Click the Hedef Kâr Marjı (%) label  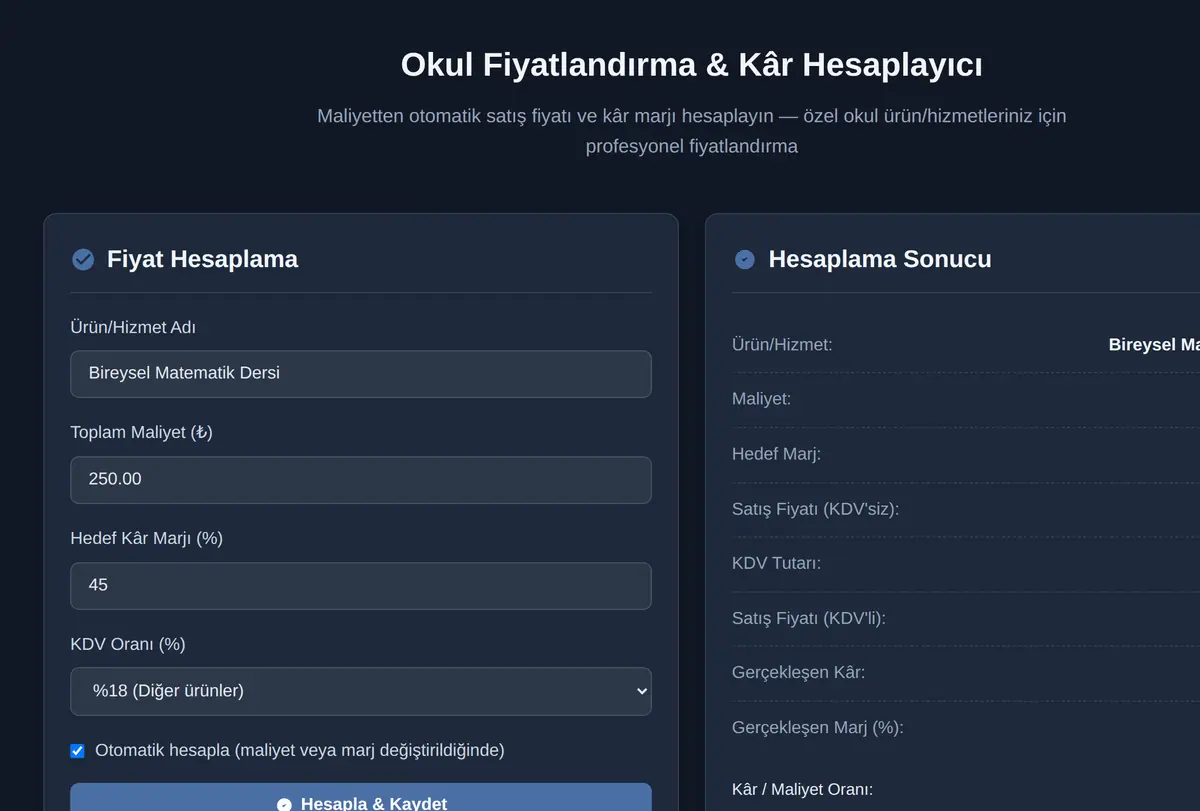(146, 538)
